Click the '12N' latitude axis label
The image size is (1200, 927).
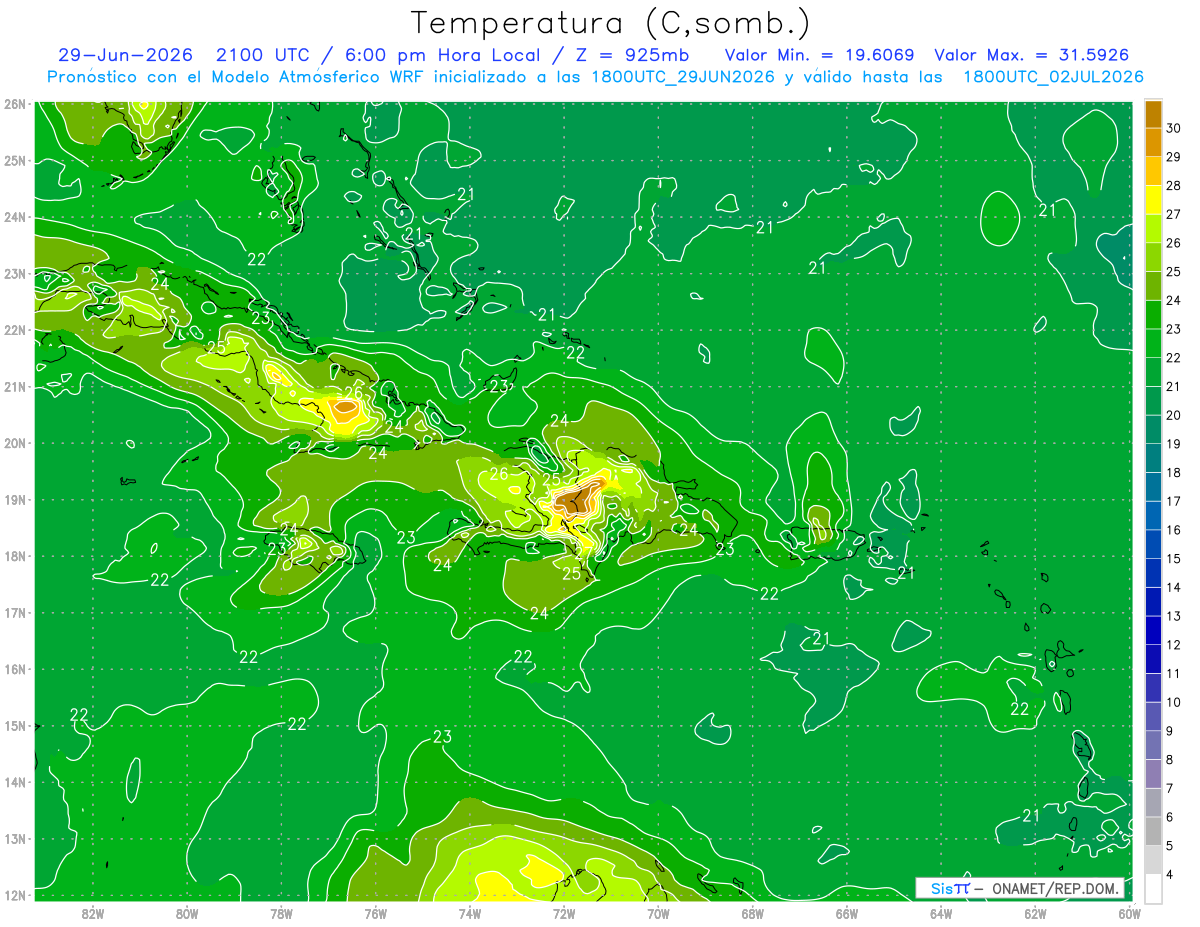(x=15, y=895)
